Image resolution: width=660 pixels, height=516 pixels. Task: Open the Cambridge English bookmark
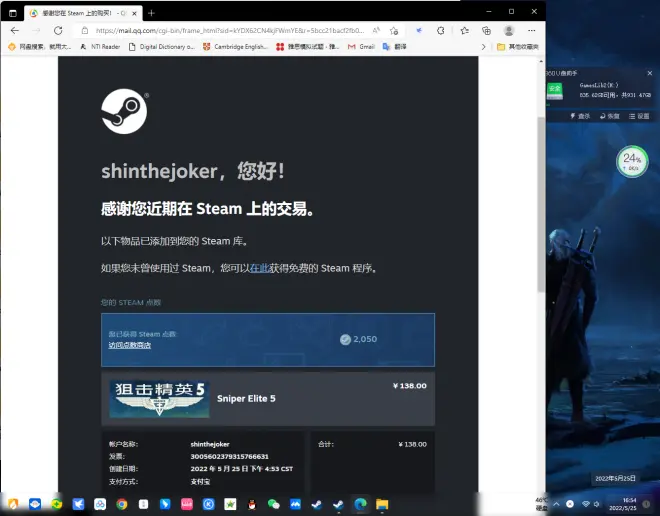click(x=235, y=47)
